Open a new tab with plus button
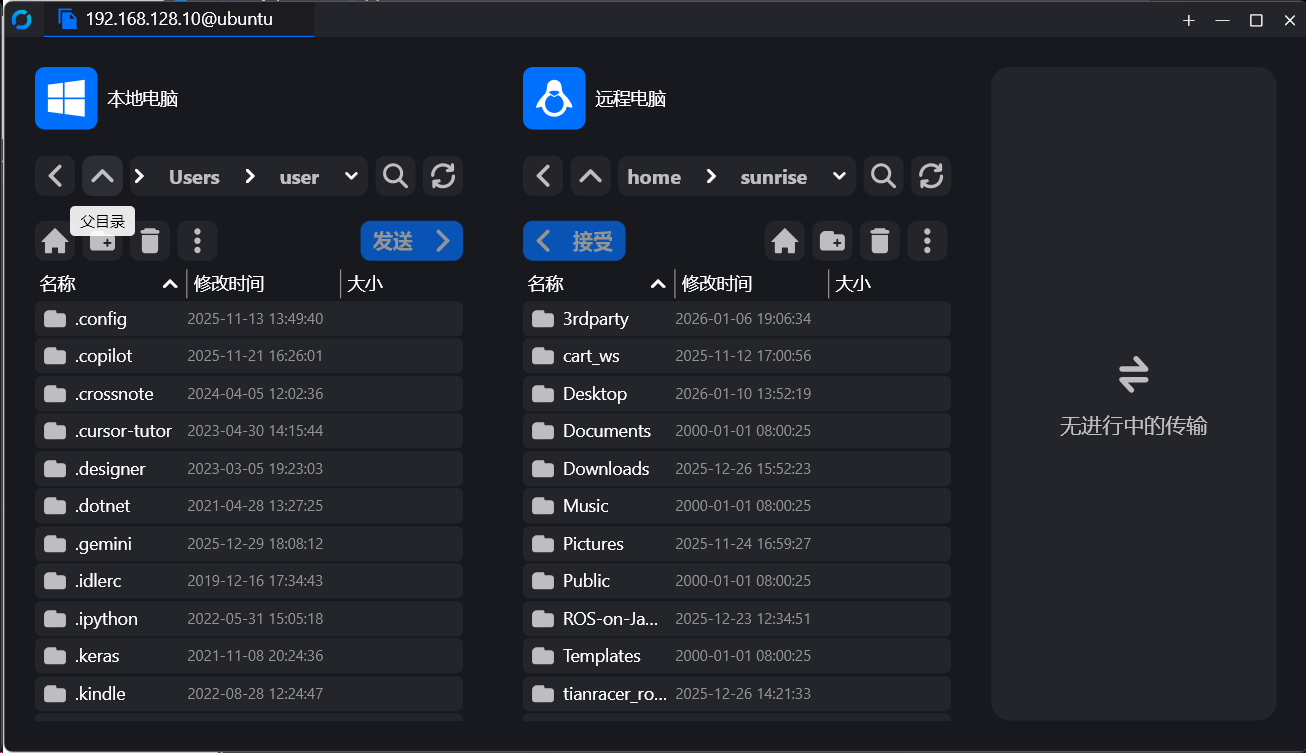1306x753 pixels. (x=1188, y=20)
